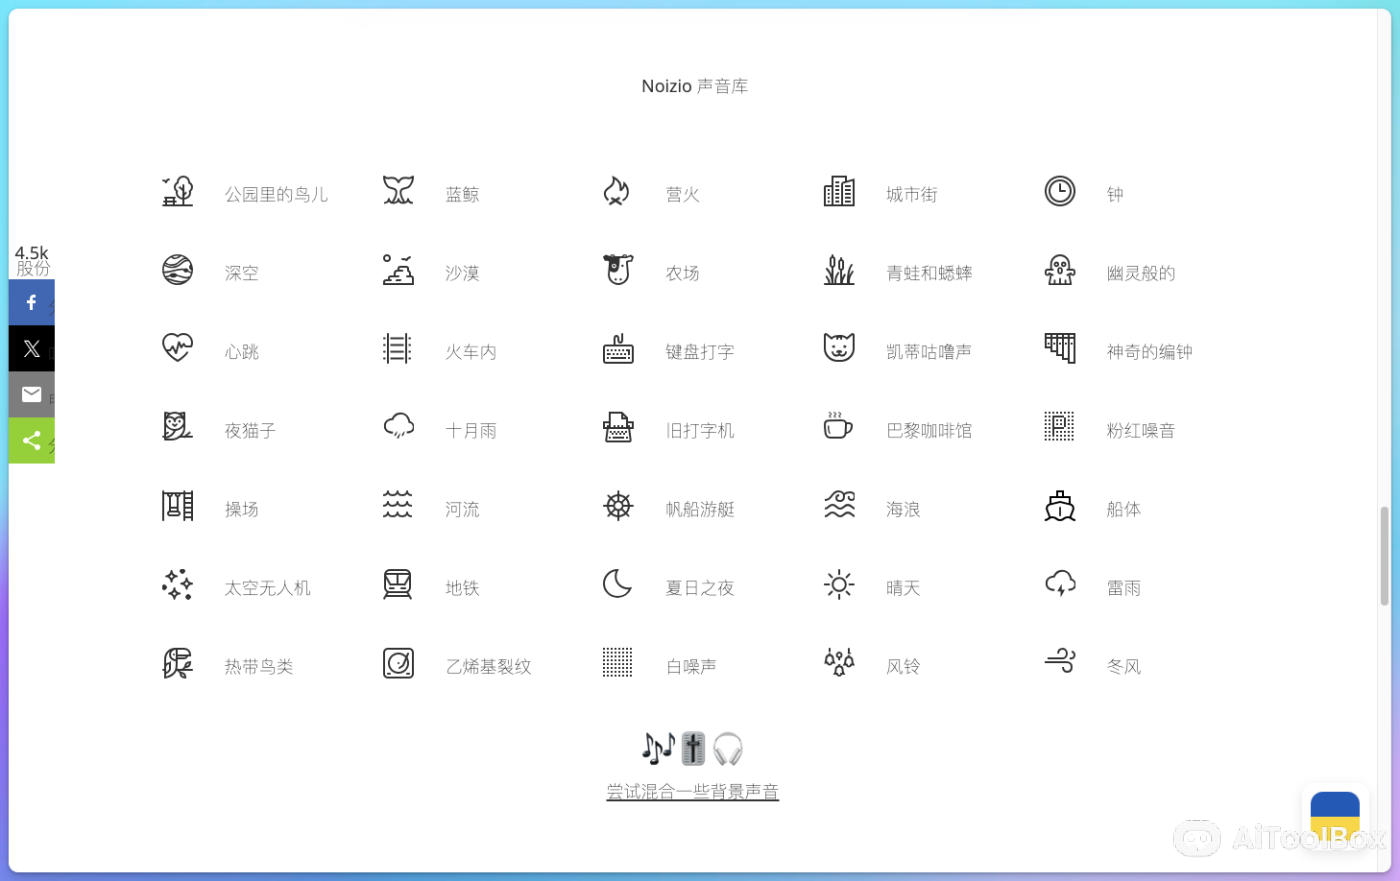Select the 公园里的鸟儿 bird sound icon
This screenshot has height=881, width=1400.
pyautogui.click(x=177, y=191)
